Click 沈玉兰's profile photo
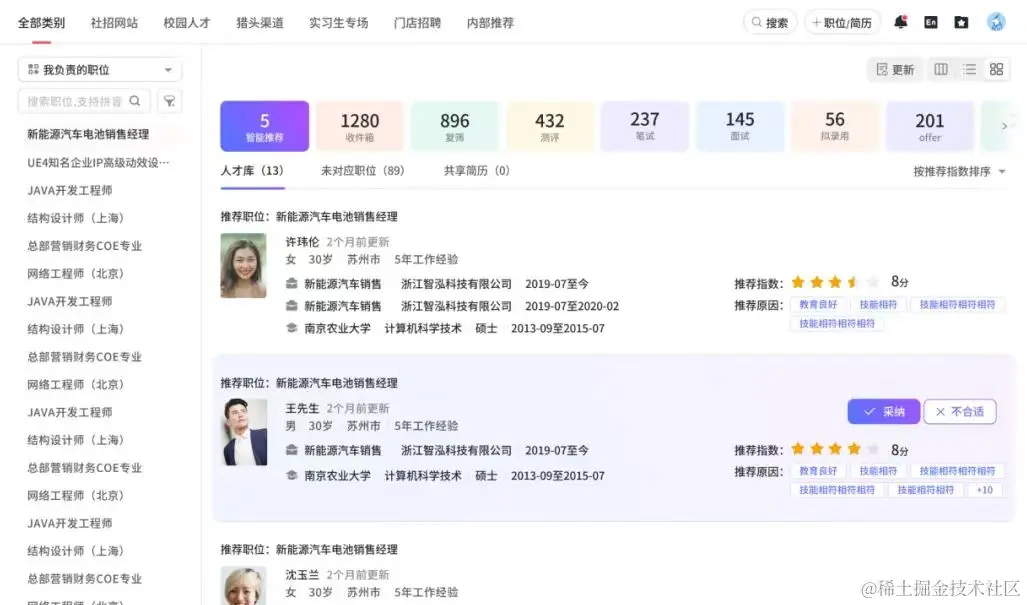The width and height of the screenshot is (1027, 605). [x=244, y=585]
